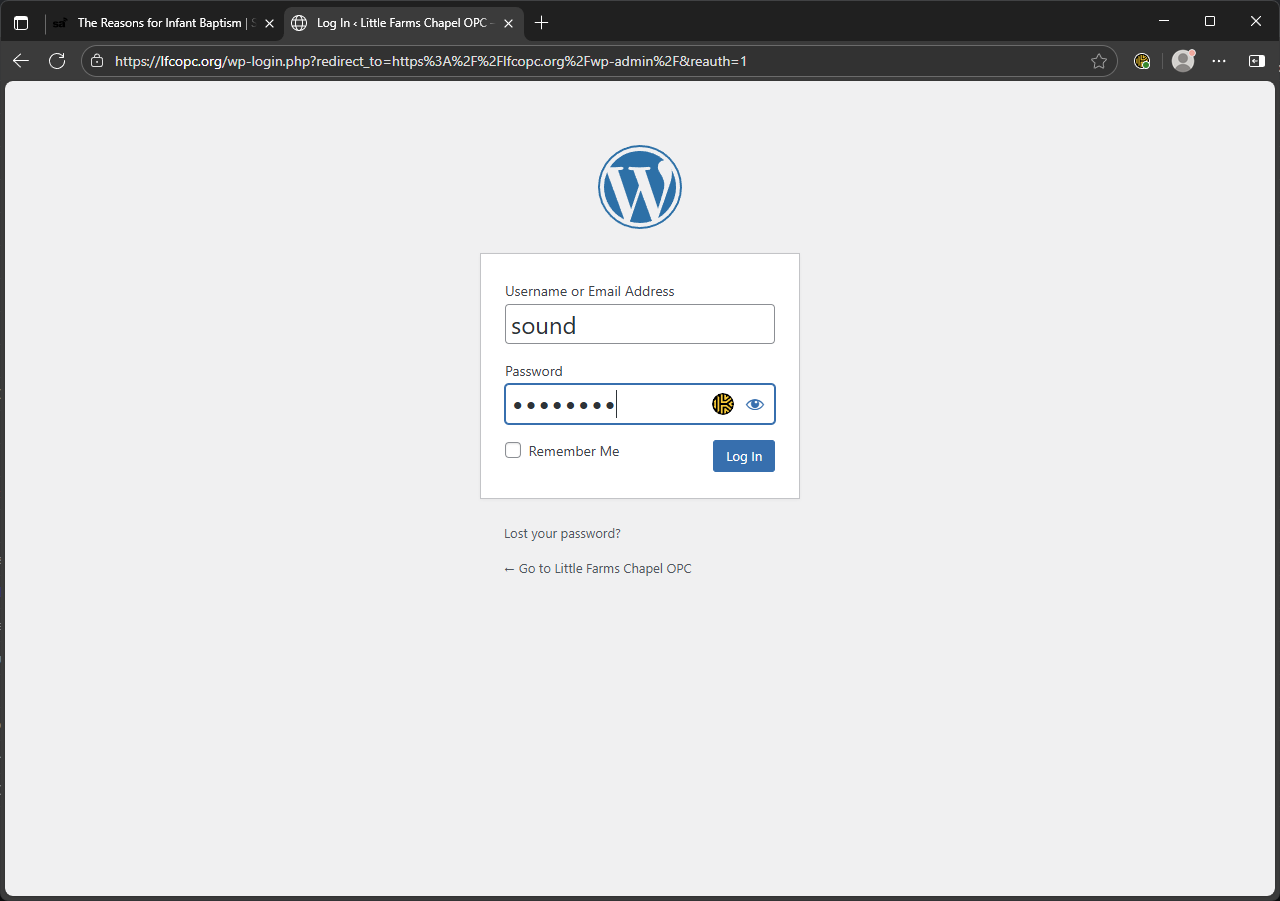
Task: Select the Log In ‹ Little Farms Chapel OPC tab
Action: pos(403,23)
